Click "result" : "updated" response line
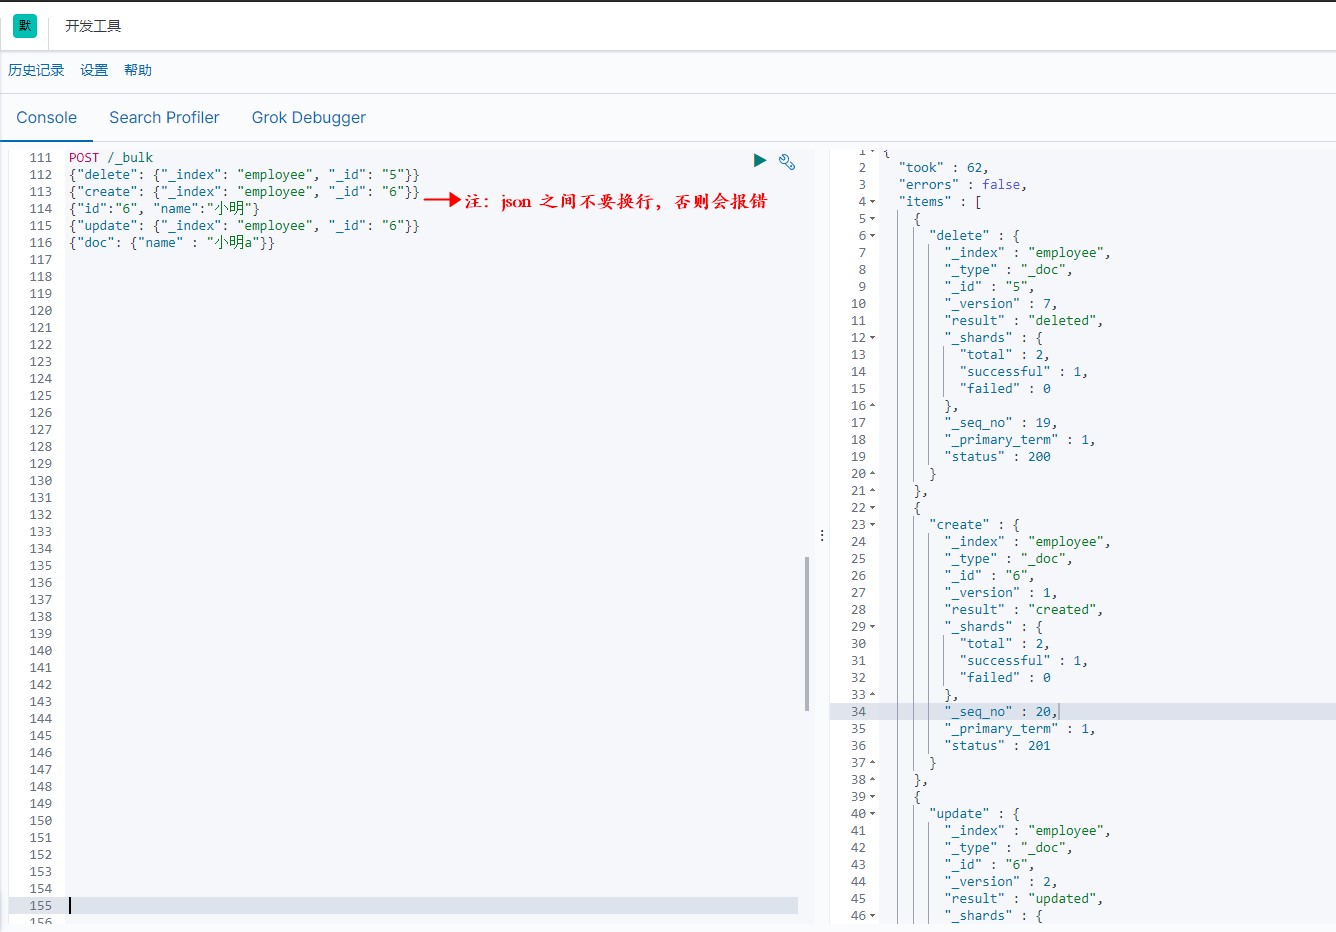This screenshot has height=932, width=1336. (x=1023, y=899)
